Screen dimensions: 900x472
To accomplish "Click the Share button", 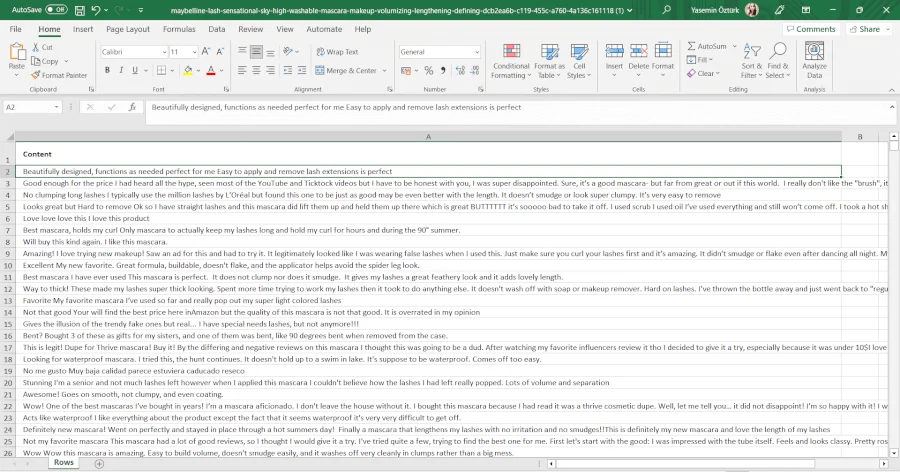I will (868, 29).
